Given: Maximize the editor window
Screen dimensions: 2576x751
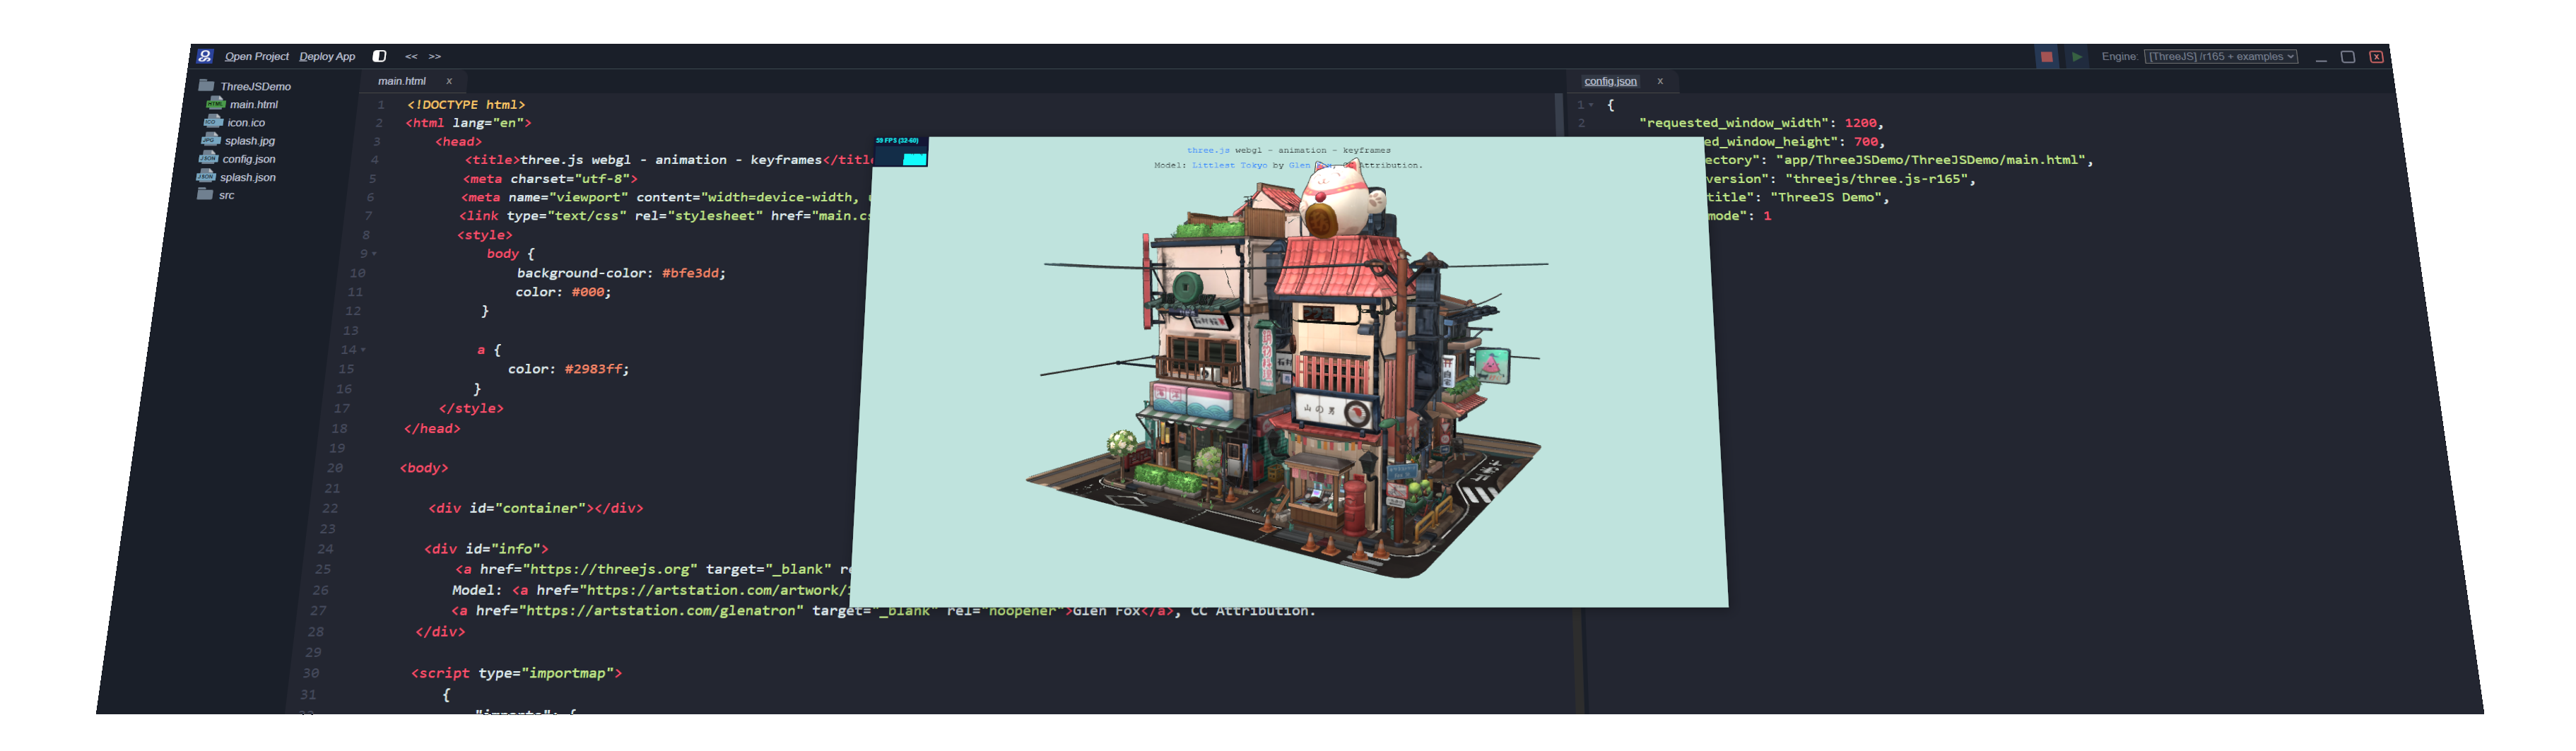Looking at the screenshot, I should click(x=2348, y=57).
